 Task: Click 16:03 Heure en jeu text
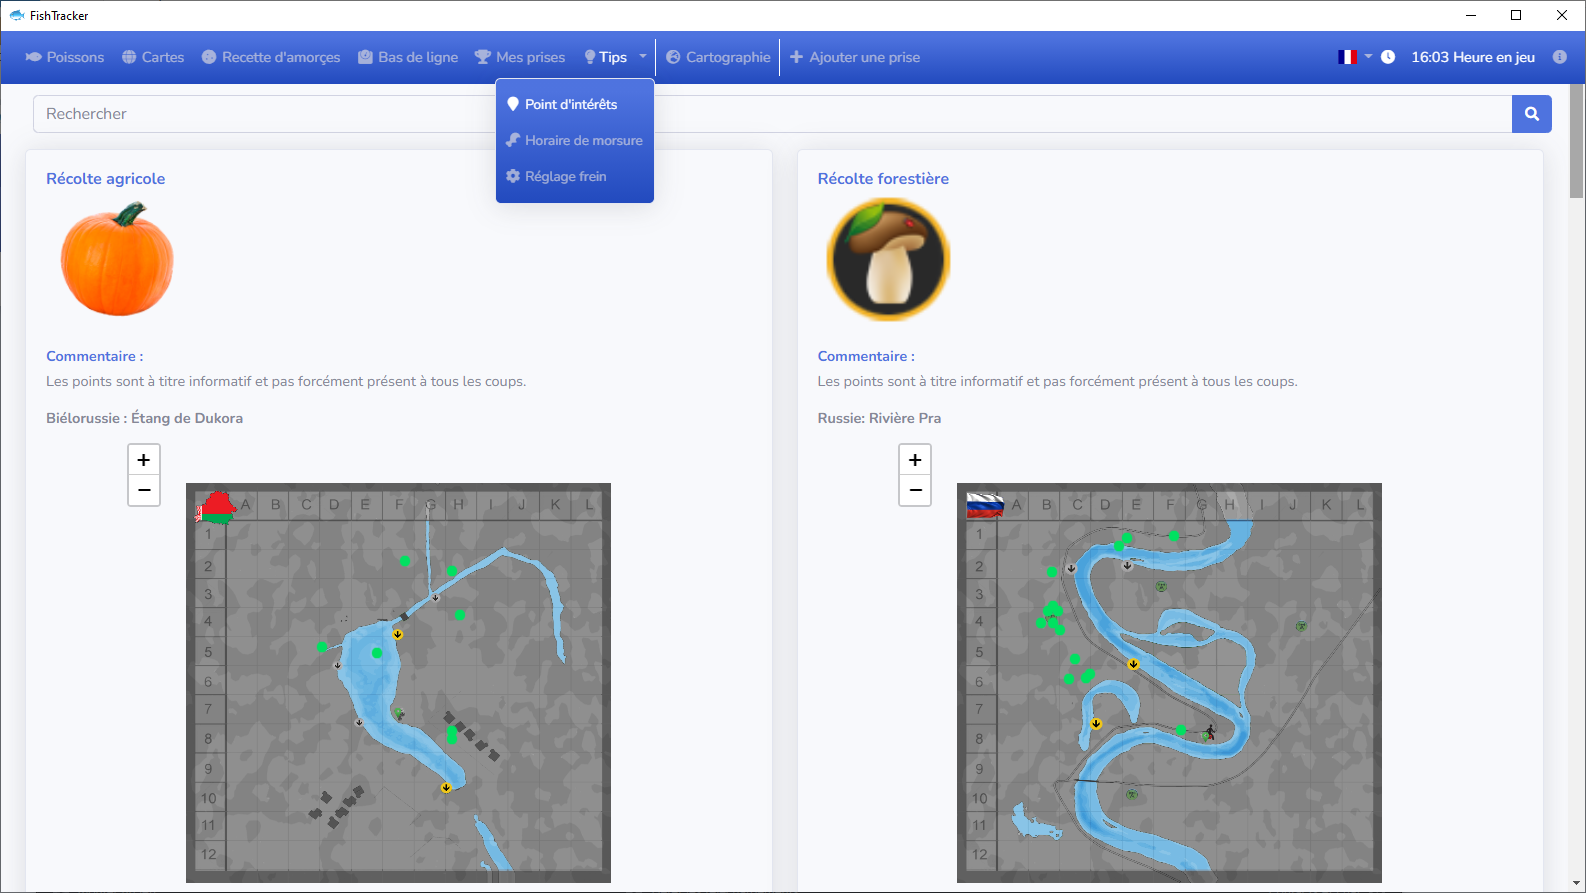pos(1473,57)
